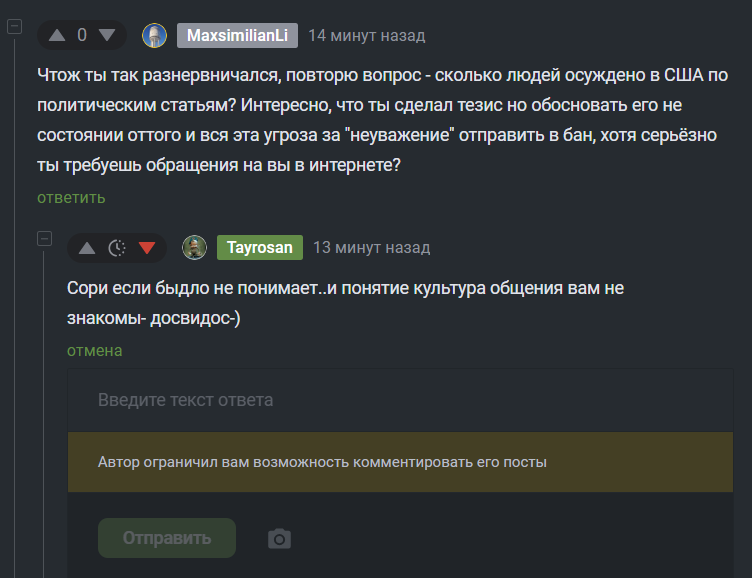This screenshot has height=578, width=752.
Task: Click "отмена" to cancel the reply
Action: tap(94, 350)
